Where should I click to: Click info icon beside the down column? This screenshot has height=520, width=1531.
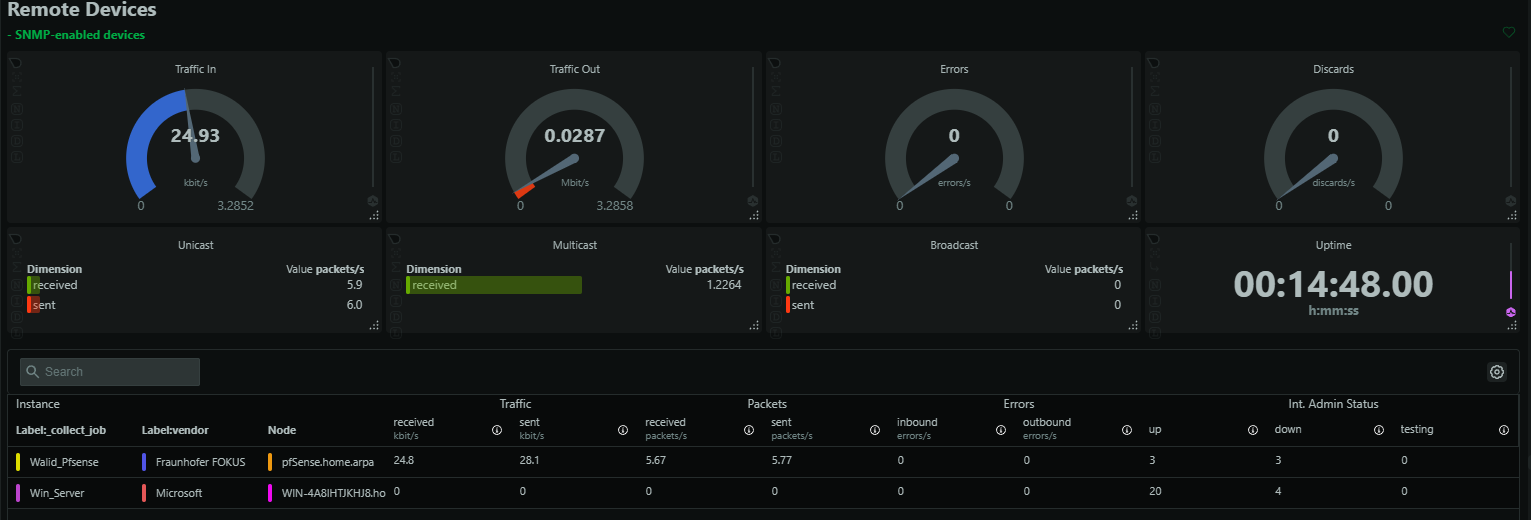(1379, 430)
